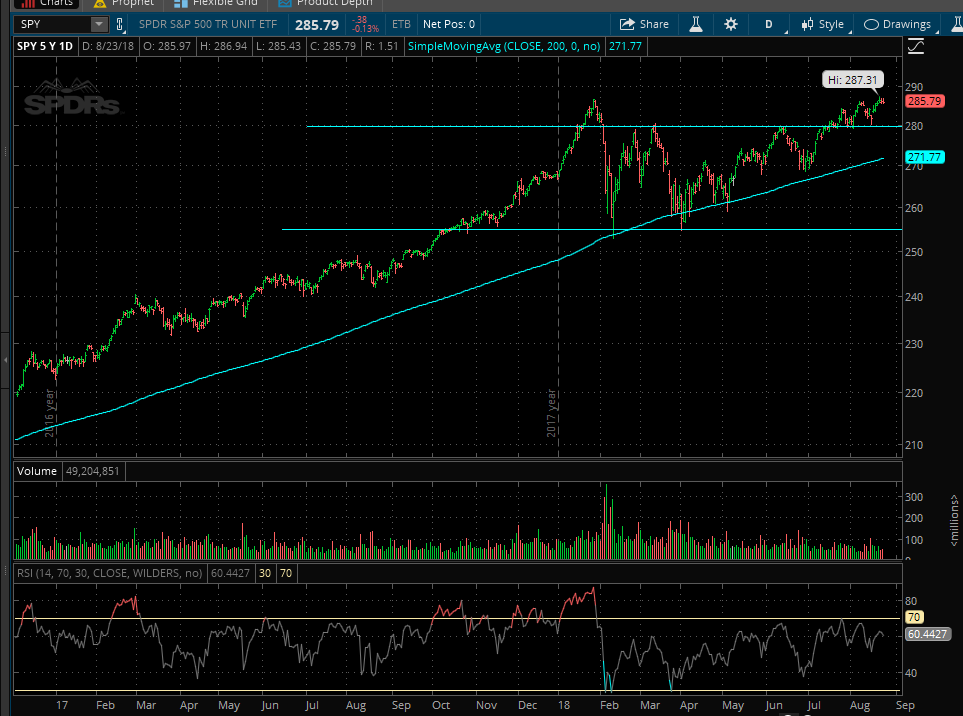963x716 pixels.
Task: Open chart settings gear icon
Action: point(731,25)
